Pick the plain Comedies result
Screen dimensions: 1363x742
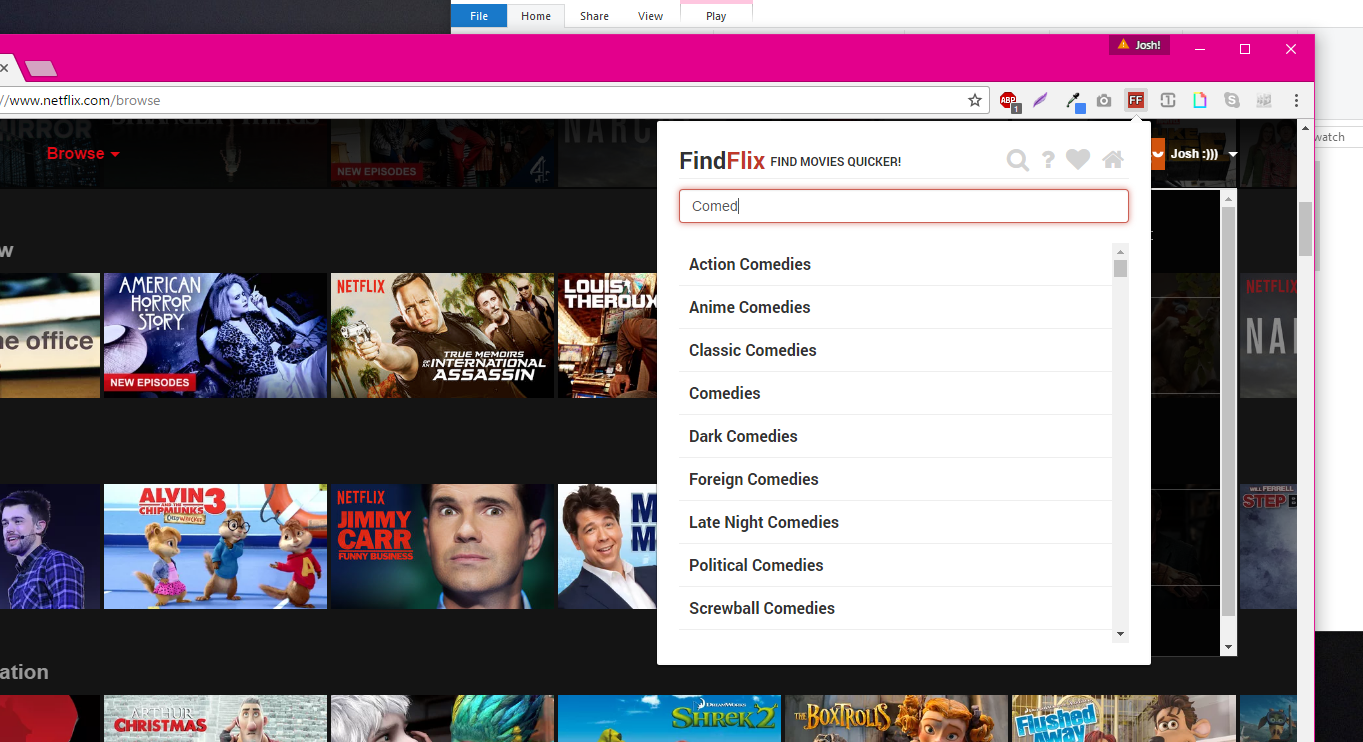point(895,393)
